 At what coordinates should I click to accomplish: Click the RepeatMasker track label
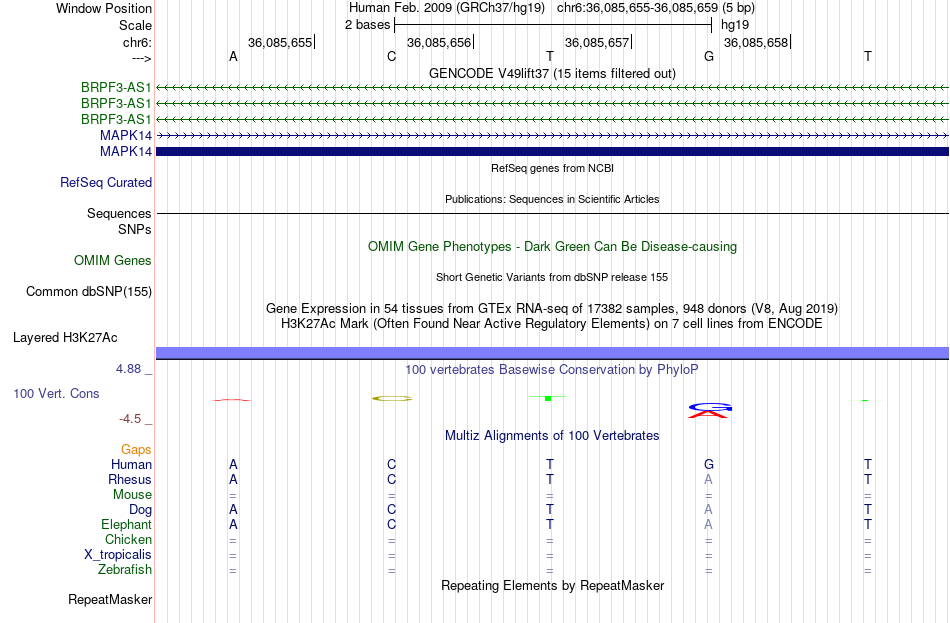[110, 599]
